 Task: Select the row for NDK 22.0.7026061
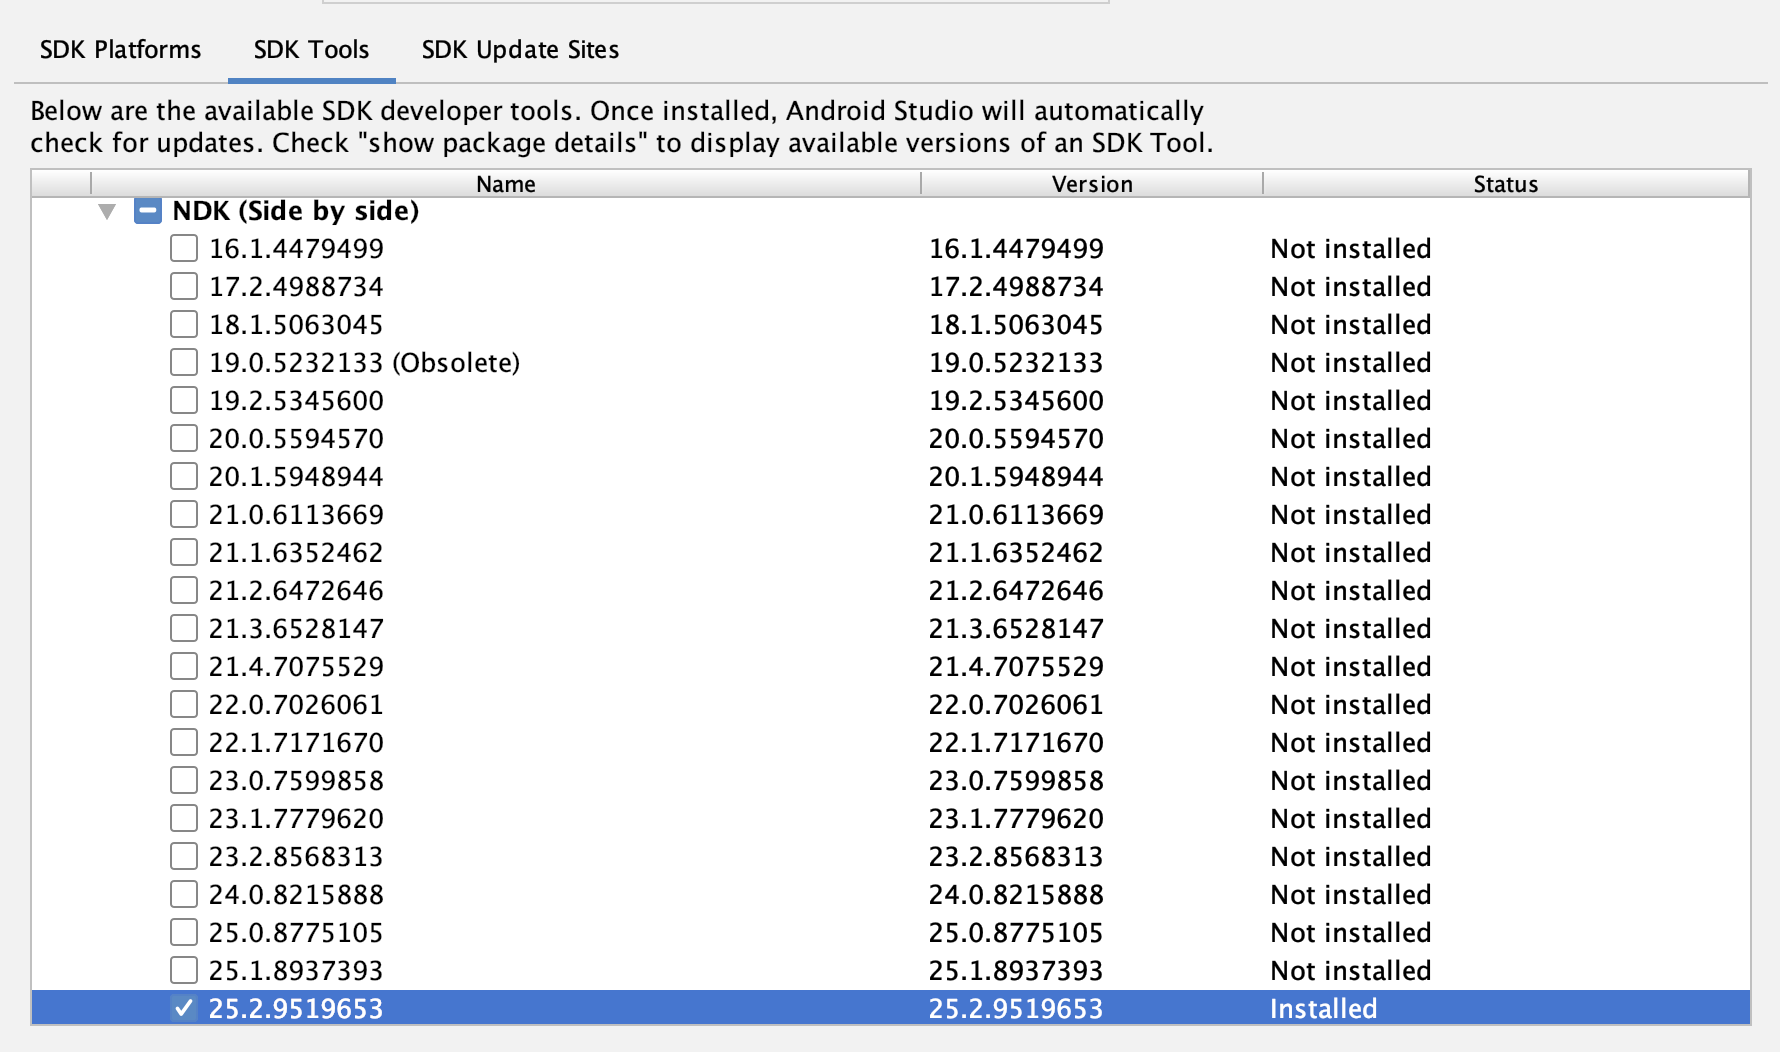click(x=294, y=704)
